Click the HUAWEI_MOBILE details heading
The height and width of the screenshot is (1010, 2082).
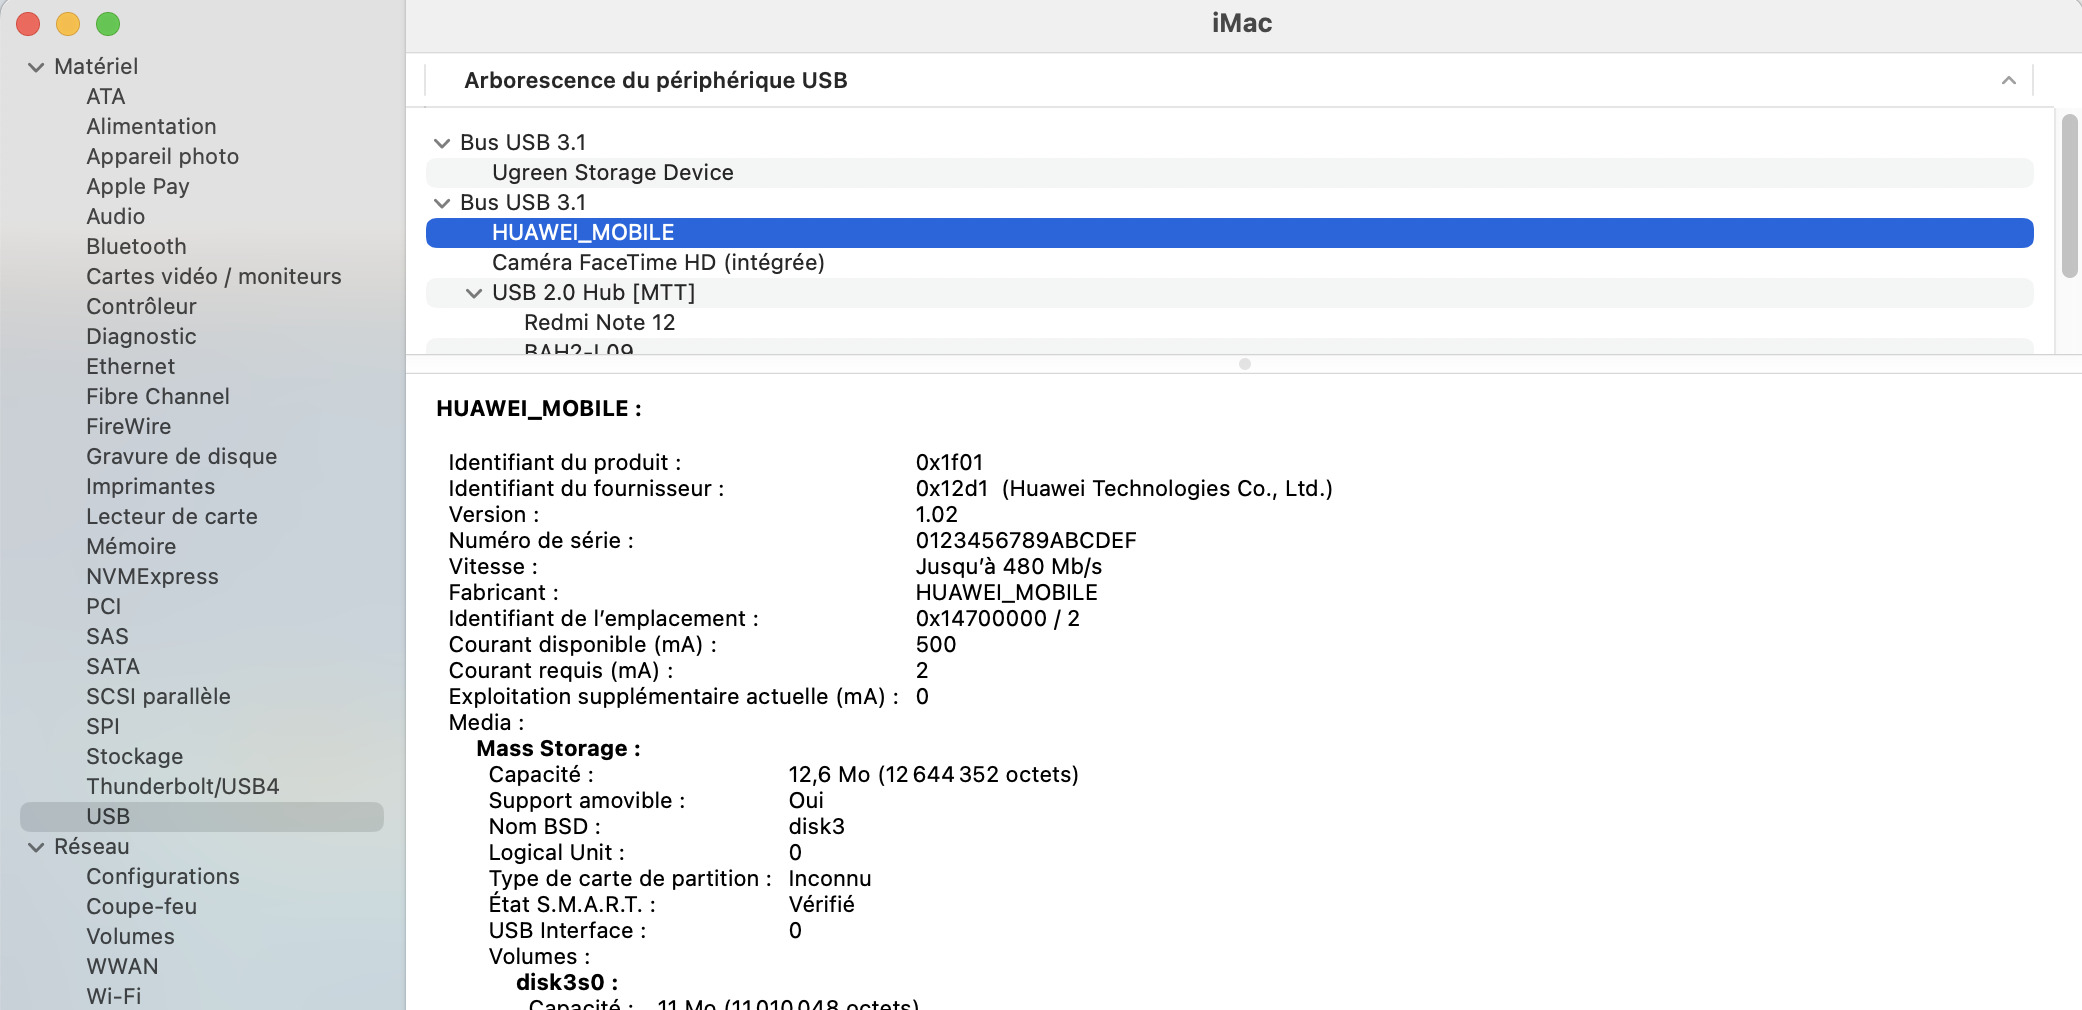point(539,408)
